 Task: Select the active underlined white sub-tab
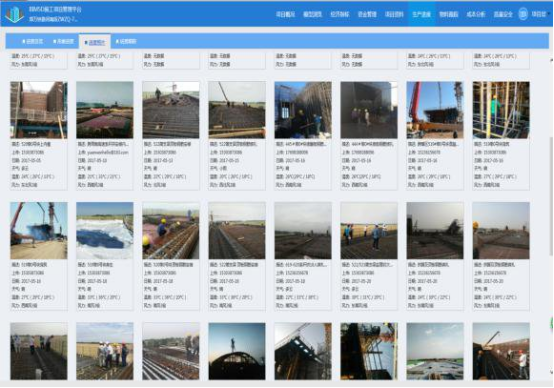[x=95, y=42]
